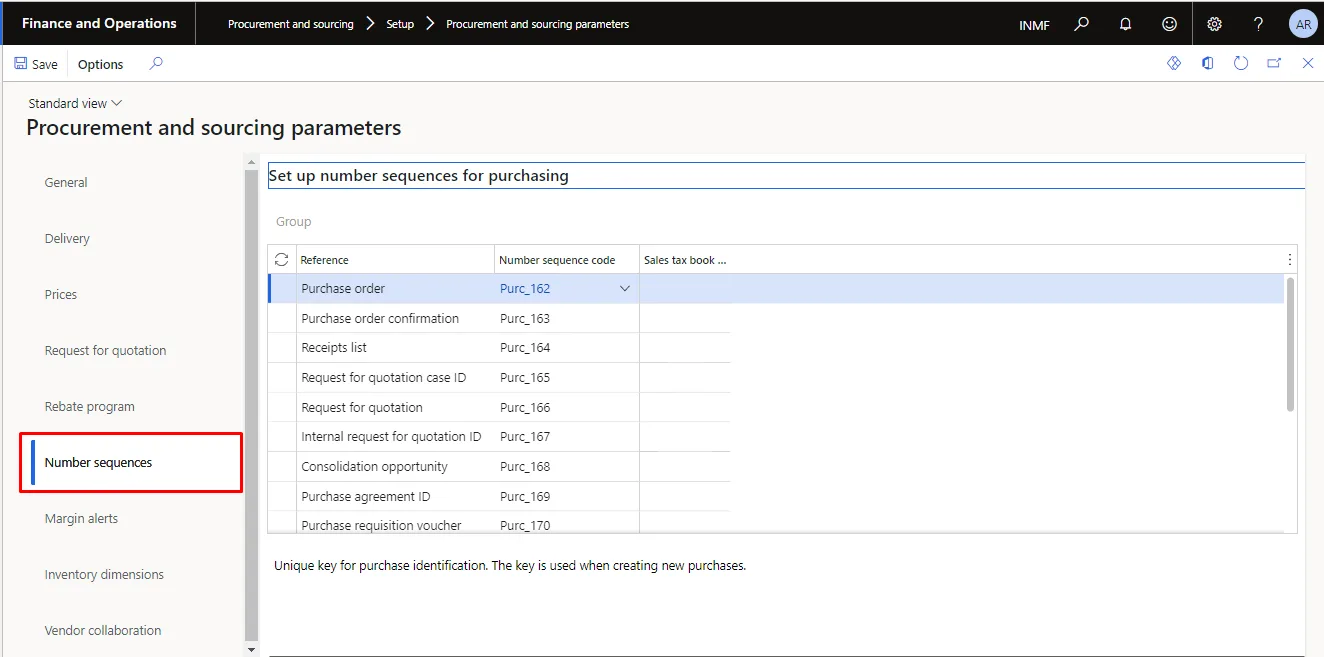The width and height of the screenshot is (1324, 657).
Task: Open the help question mark icon
Action: 1259,24
